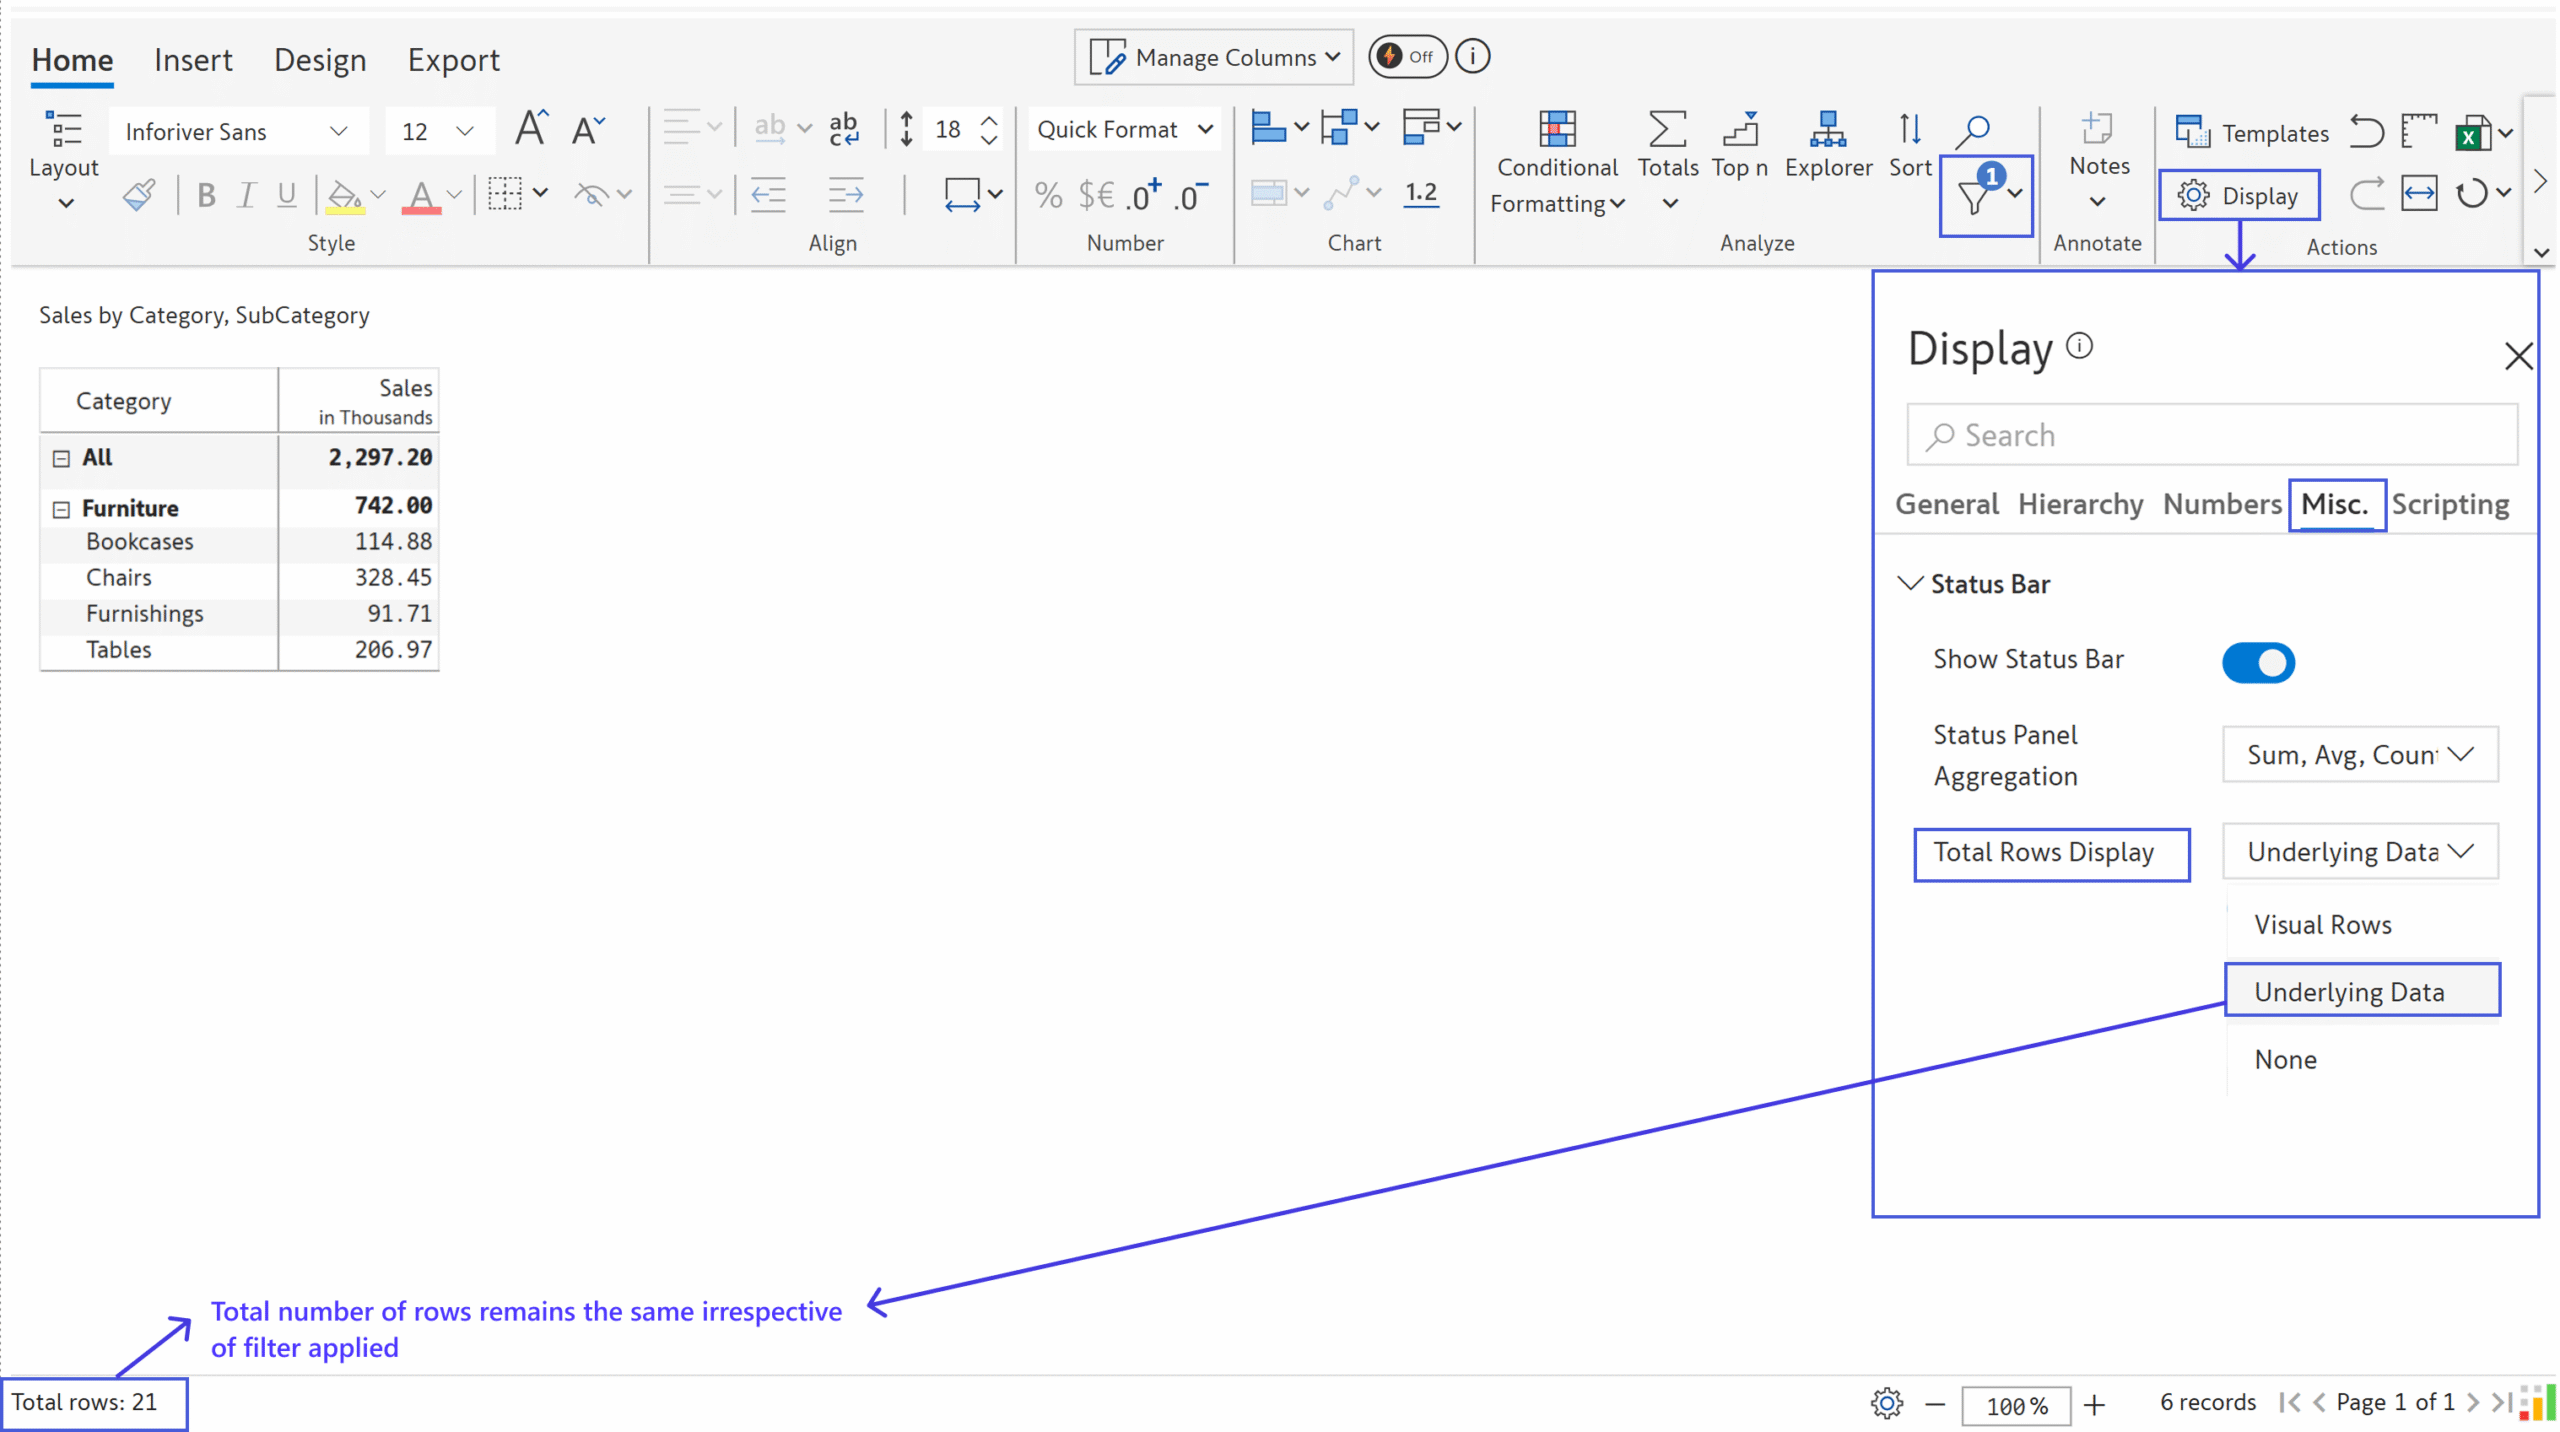The height and width of the screenshot is (1432, 2560).
Task: Expand the Manage Columns dropdown
Action: pos(1213,57)
